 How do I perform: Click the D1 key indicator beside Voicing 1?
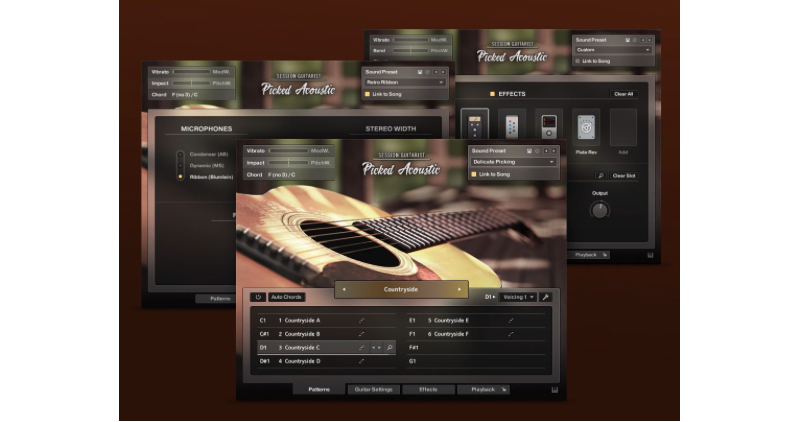point(490,297)
